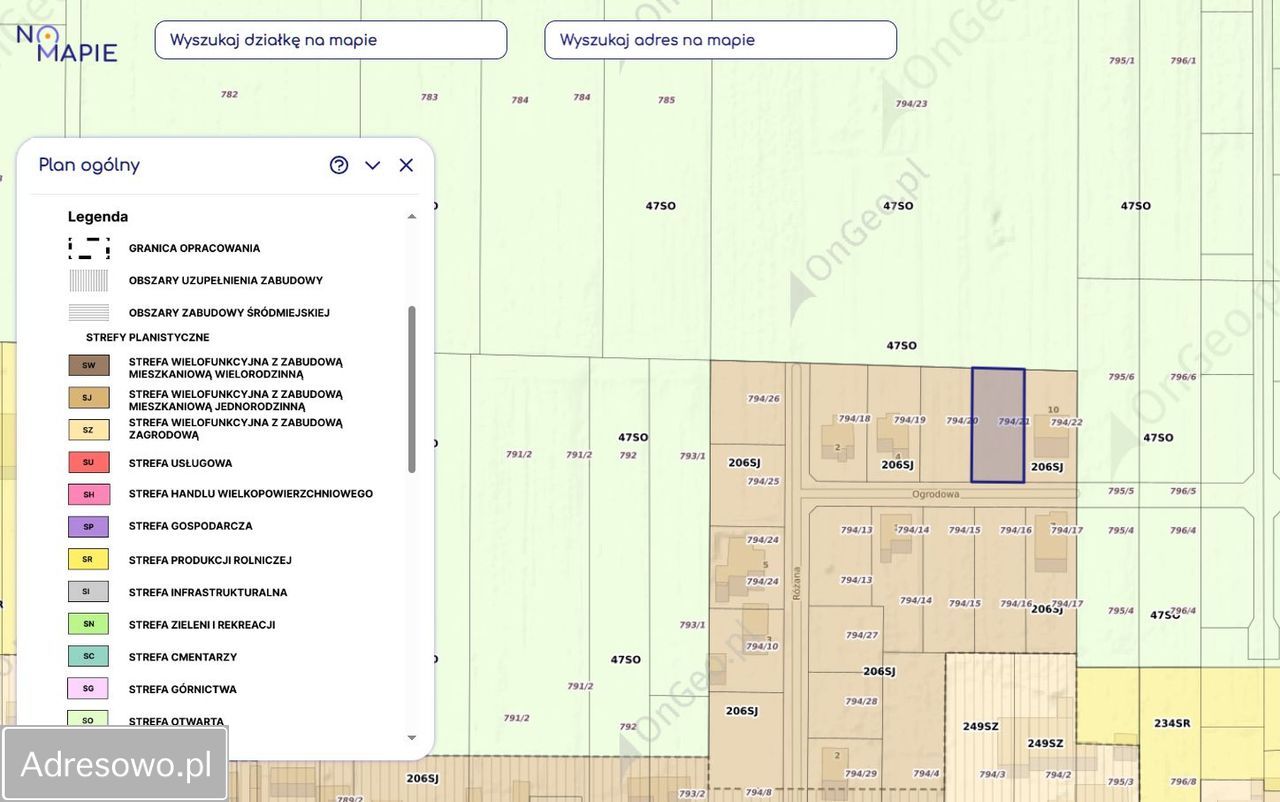Click 'STREFA HANDLU WIELKOPOWIERZCHNIOWEGO' legend text
The width and height of the screenshot is (1280, 802).
(251, 494)
